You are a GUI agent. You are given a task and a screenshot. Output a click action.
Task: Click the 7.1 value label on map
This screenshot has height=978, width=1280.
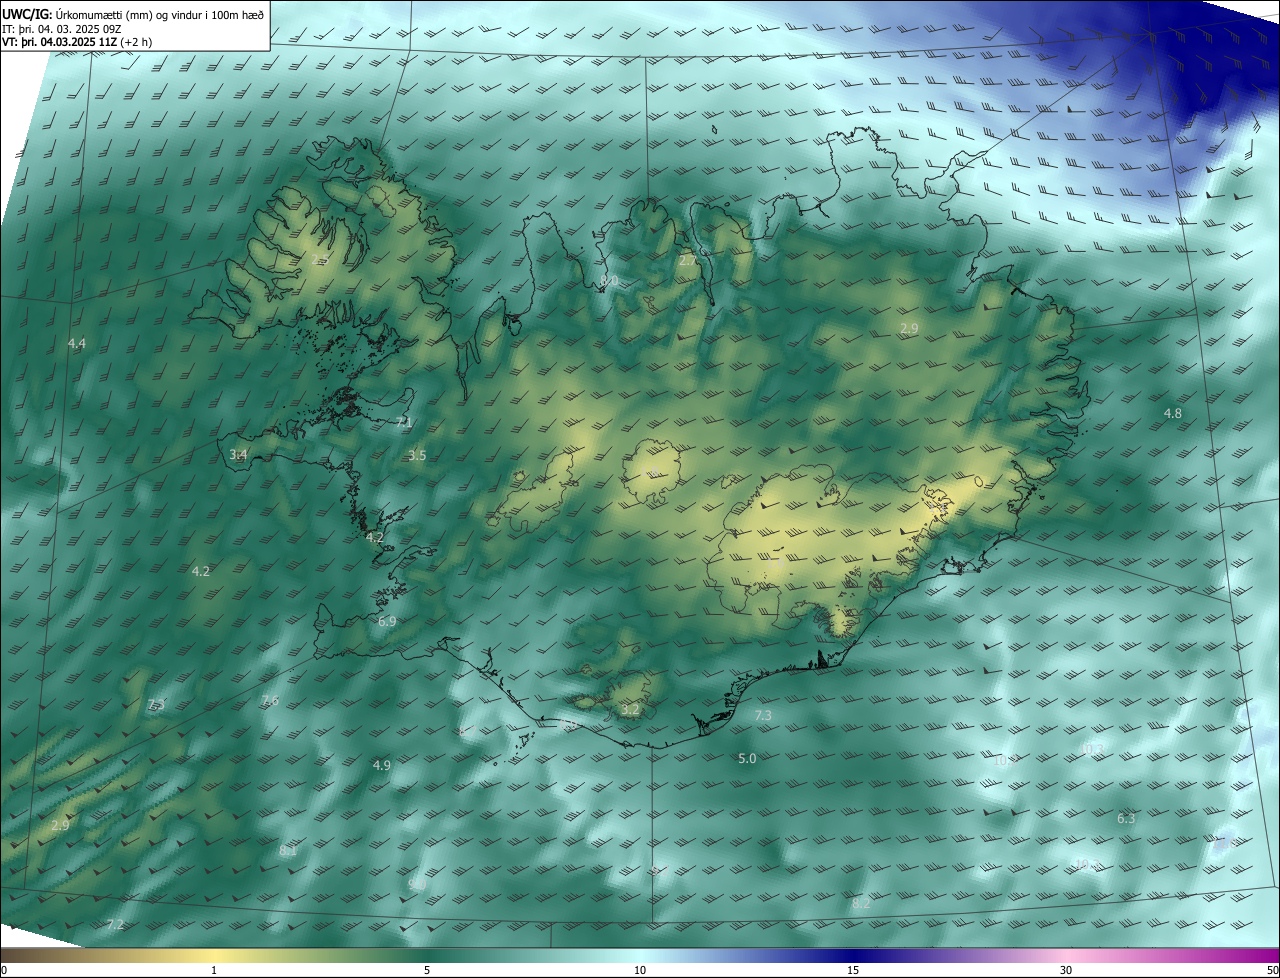(404, 422)
